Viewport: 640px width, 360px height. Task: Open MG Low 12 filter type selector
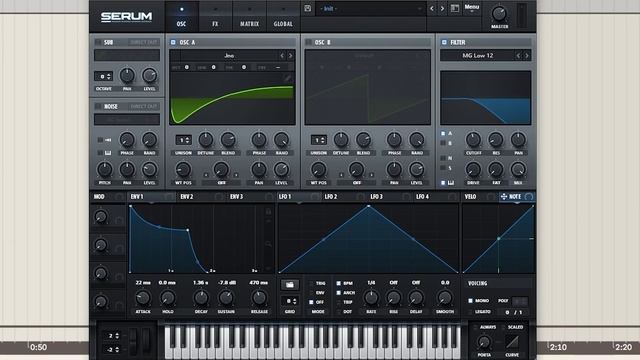[x=477, y=56]
